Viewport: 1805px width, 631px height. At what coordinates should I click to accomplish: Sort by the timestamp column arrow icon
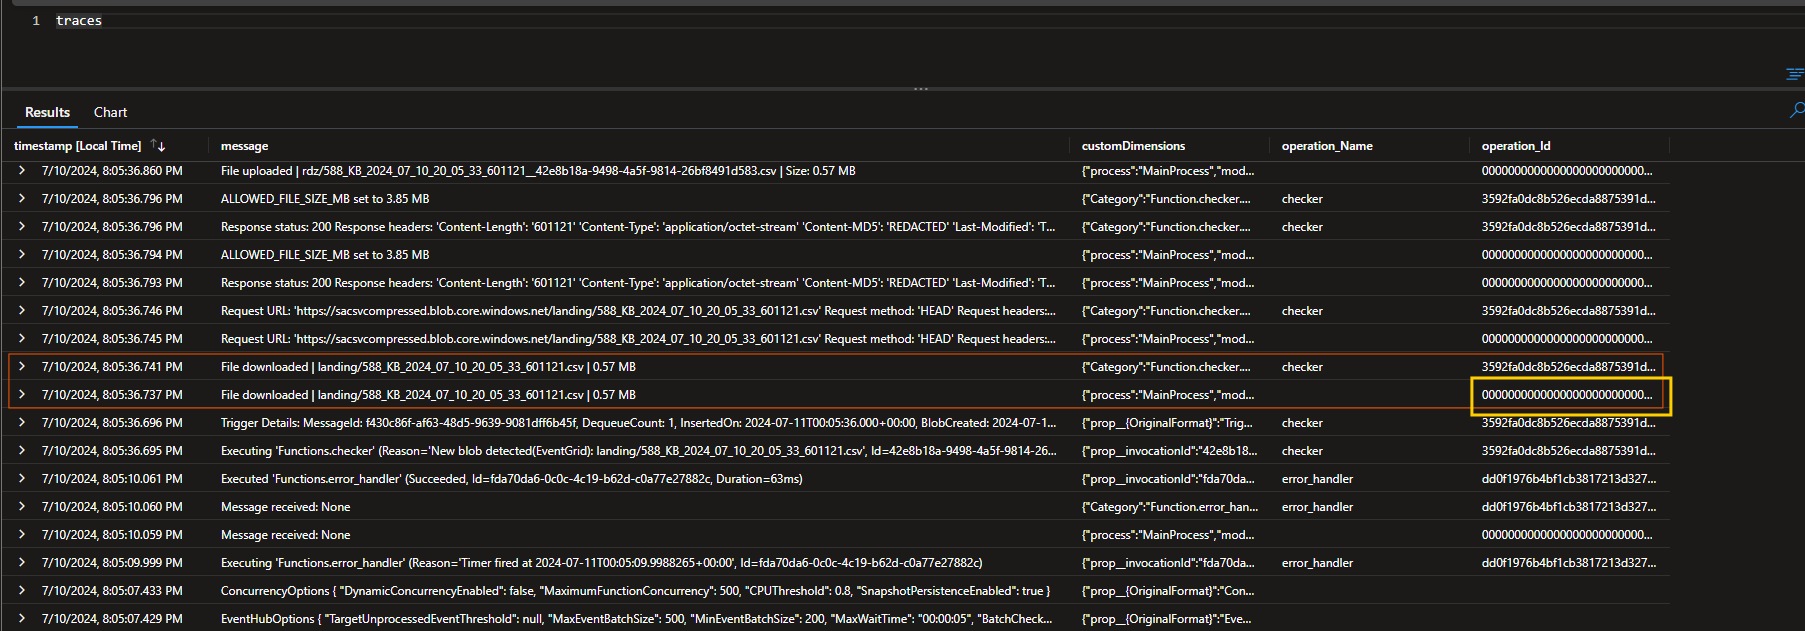coord(158,145)
